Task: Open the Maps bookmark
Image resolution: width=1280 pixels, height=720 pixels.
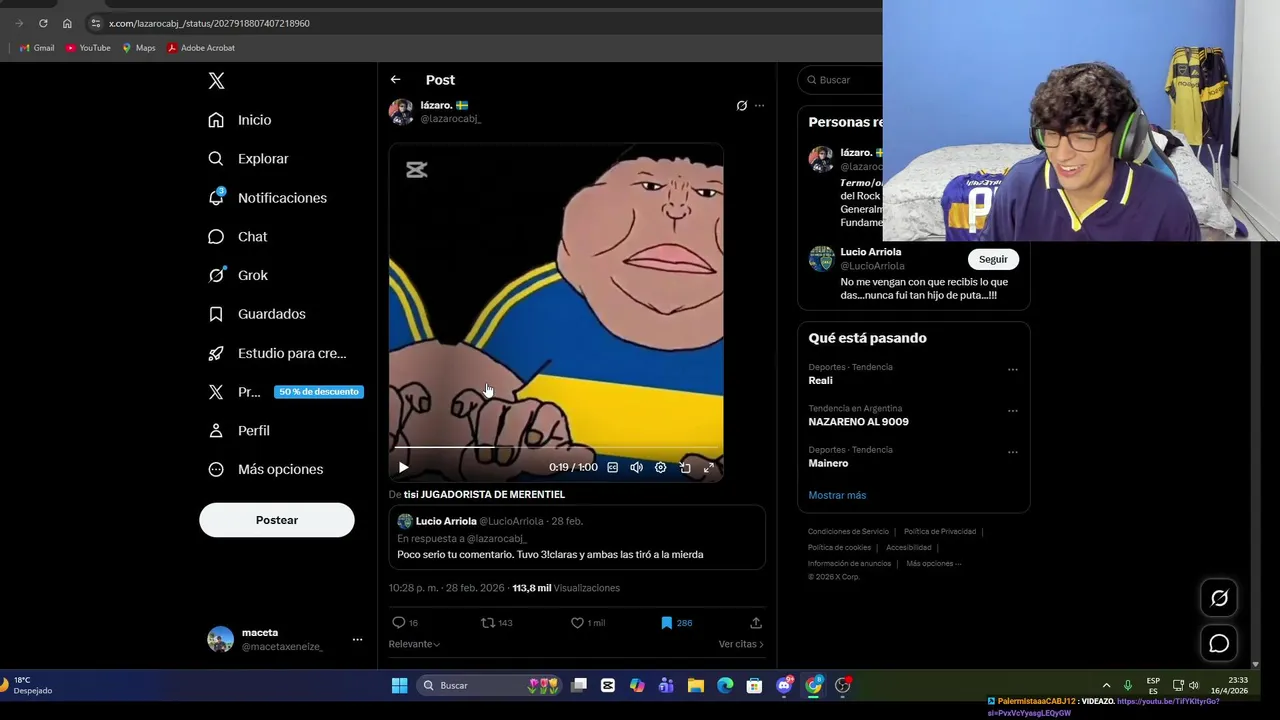Action: tap(139, 48)
